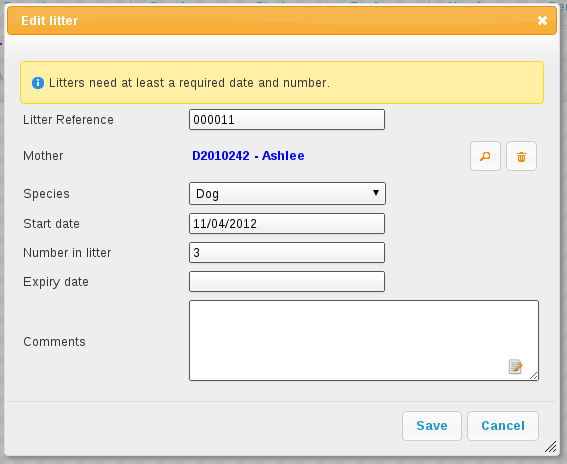
Task: Click the 'Litters need at least' notice text
Action: [x=189, y=83]
